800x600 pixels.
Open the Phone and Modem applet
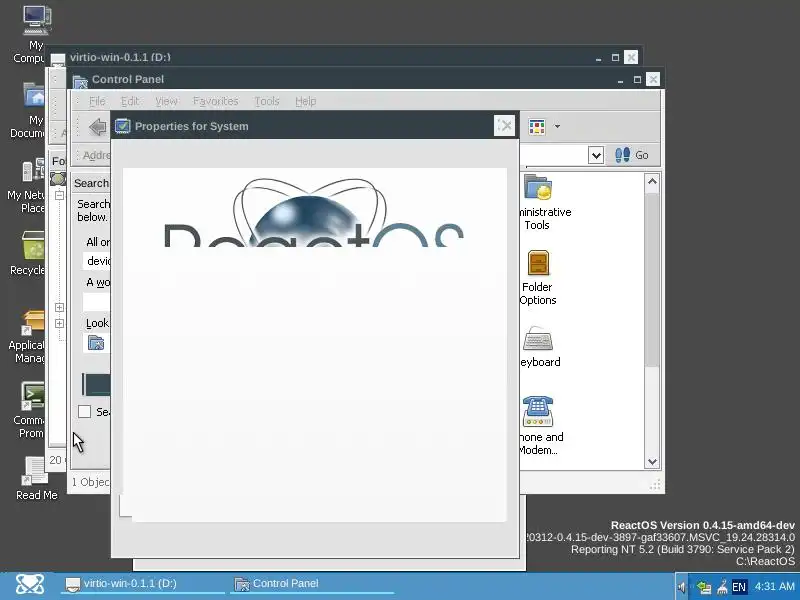540,426
